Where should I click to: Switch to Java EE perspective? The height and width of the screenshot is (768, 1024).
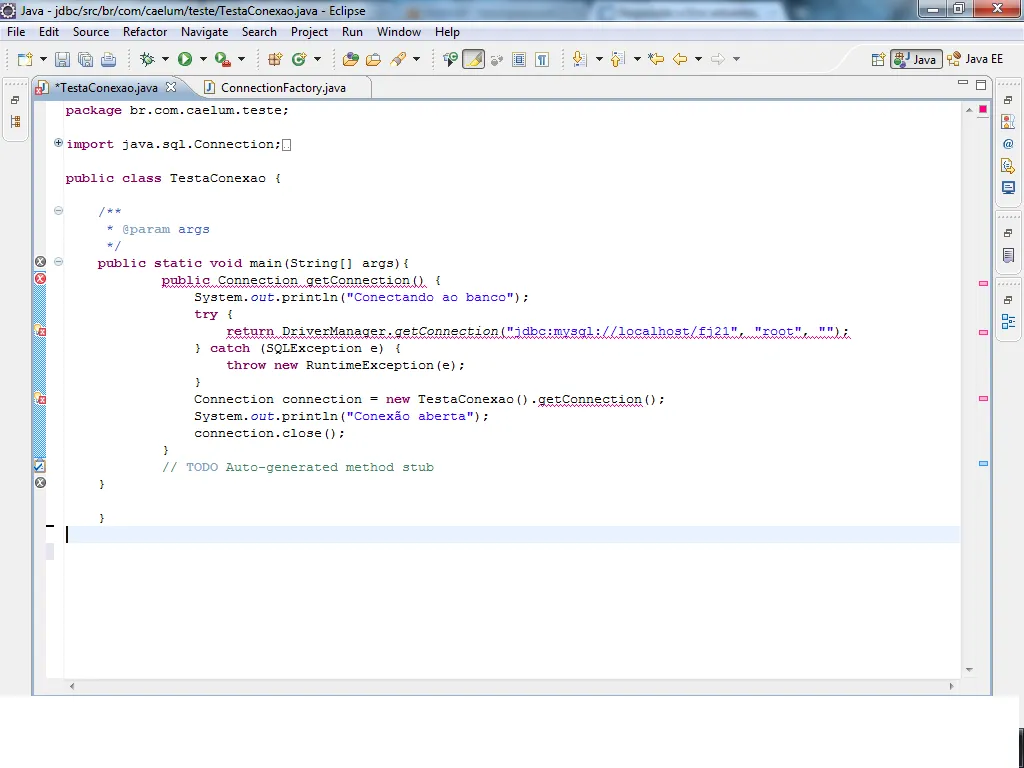coord(975,60)
